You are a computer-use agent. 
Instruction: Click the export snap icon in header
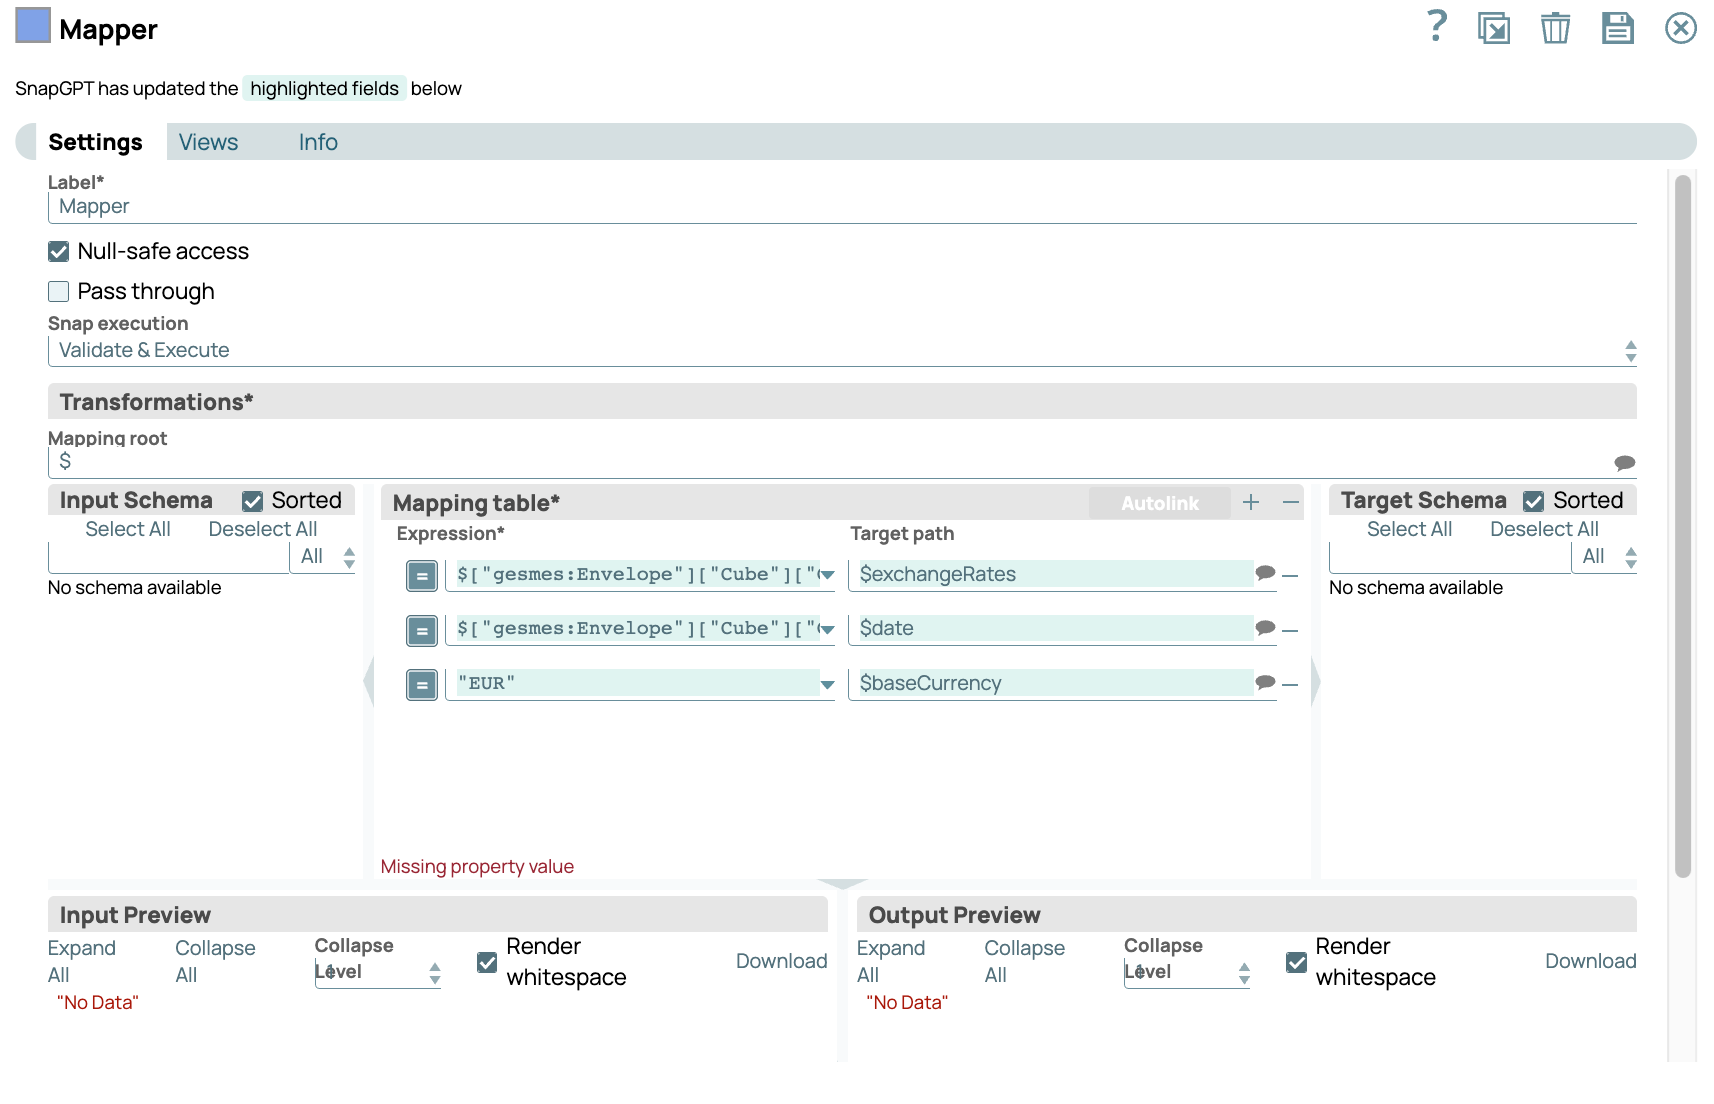[x=1494, y=28]
